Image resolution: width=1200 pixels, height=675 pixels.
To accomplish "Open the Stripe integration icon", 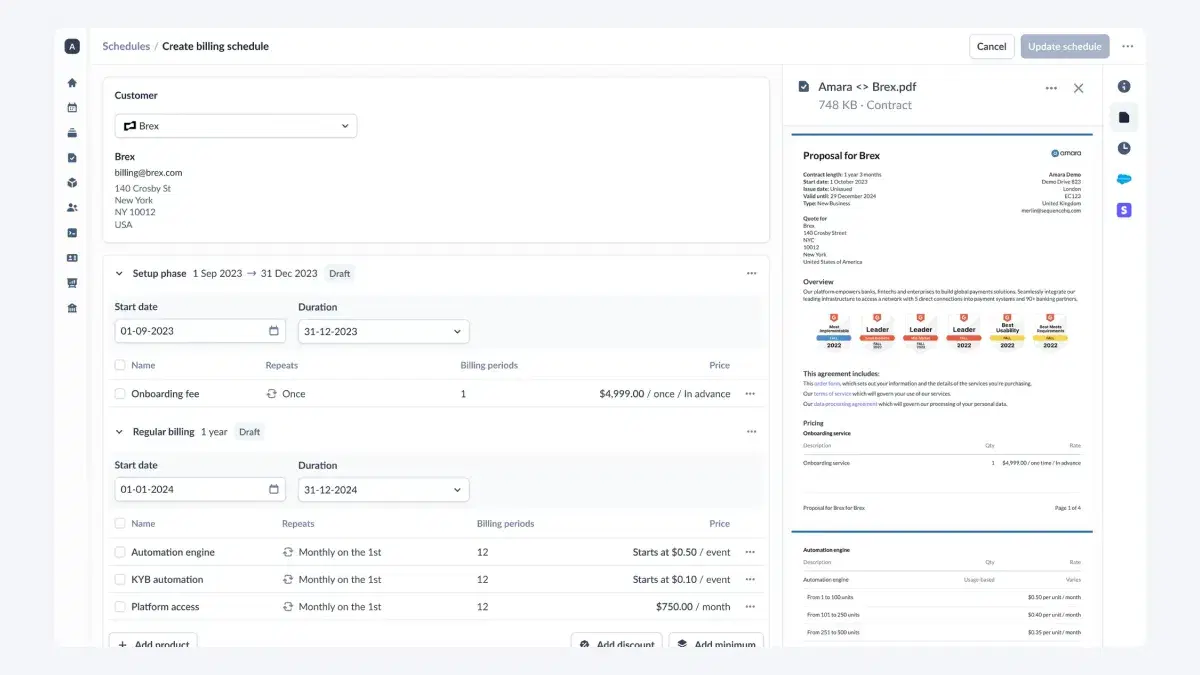I will click(x=1124, y=210).
